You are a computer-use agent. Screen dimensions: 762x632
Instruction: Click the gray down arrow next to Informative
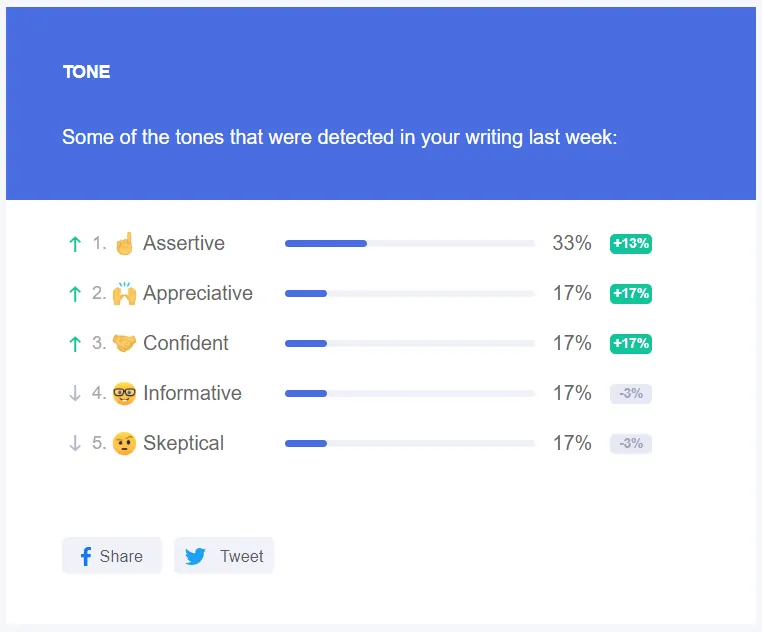tap(75, 393)
